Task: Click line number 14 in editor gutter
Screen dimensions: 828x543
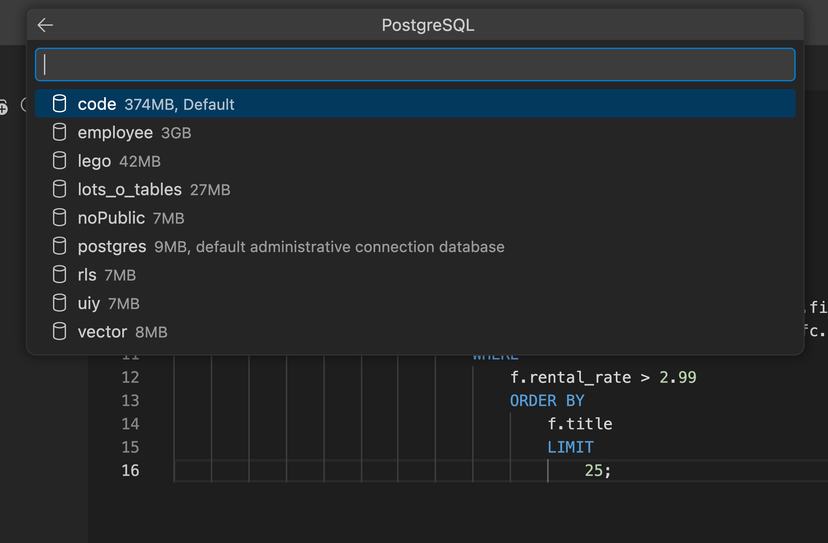Action: (130, 424)
